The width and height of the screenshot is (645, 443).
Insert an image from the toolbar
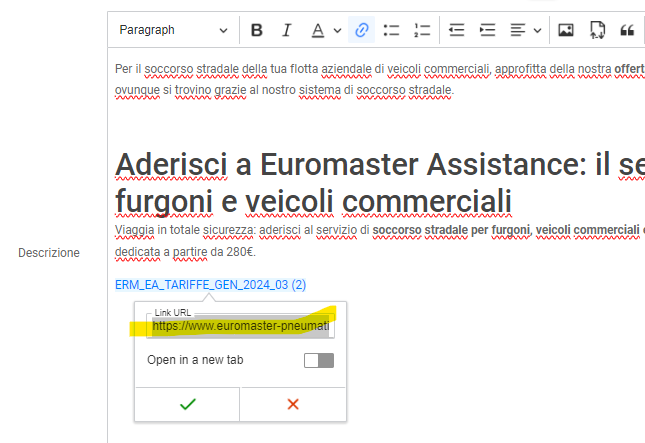tap(566, 30)
